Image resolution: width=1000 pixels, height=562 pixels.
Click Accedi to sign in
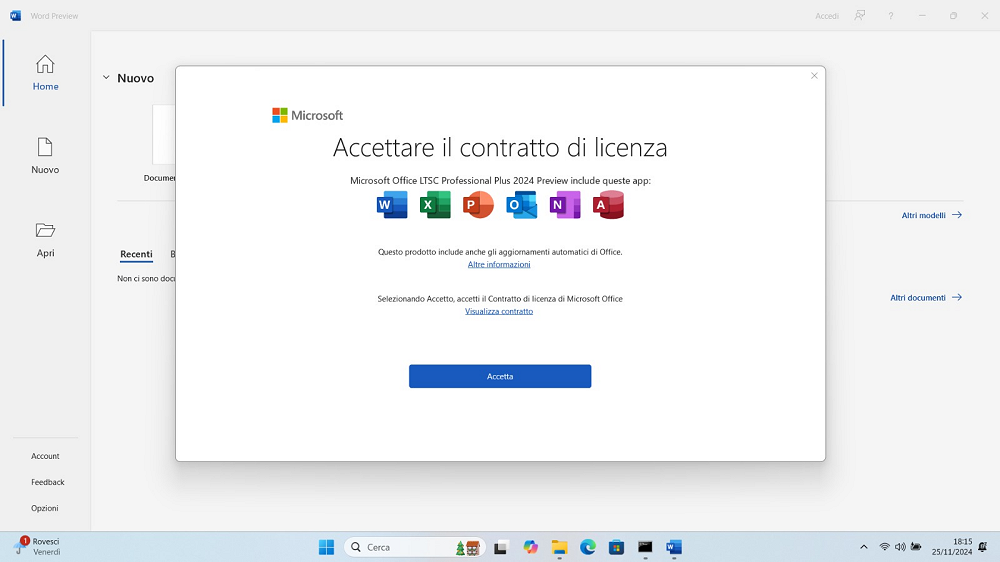coord(827,16)
